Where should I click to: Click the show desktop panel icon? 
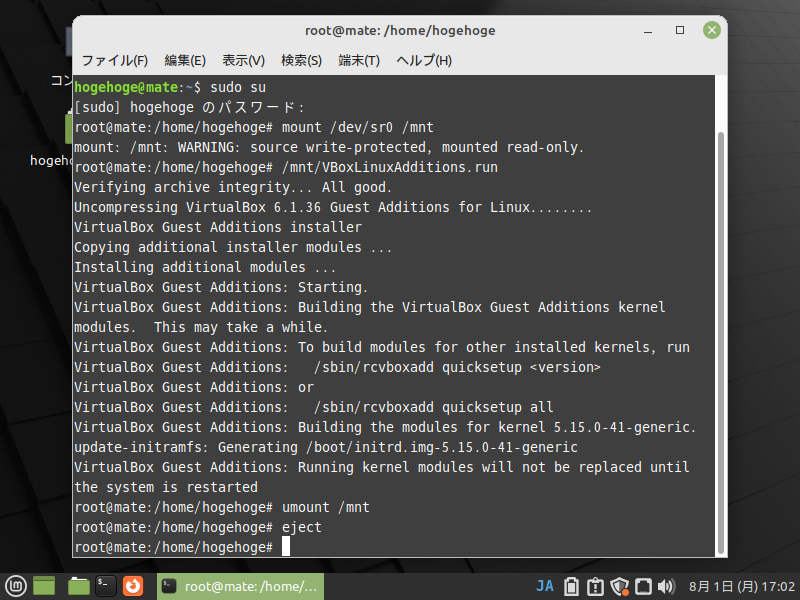tap(44, 586)
